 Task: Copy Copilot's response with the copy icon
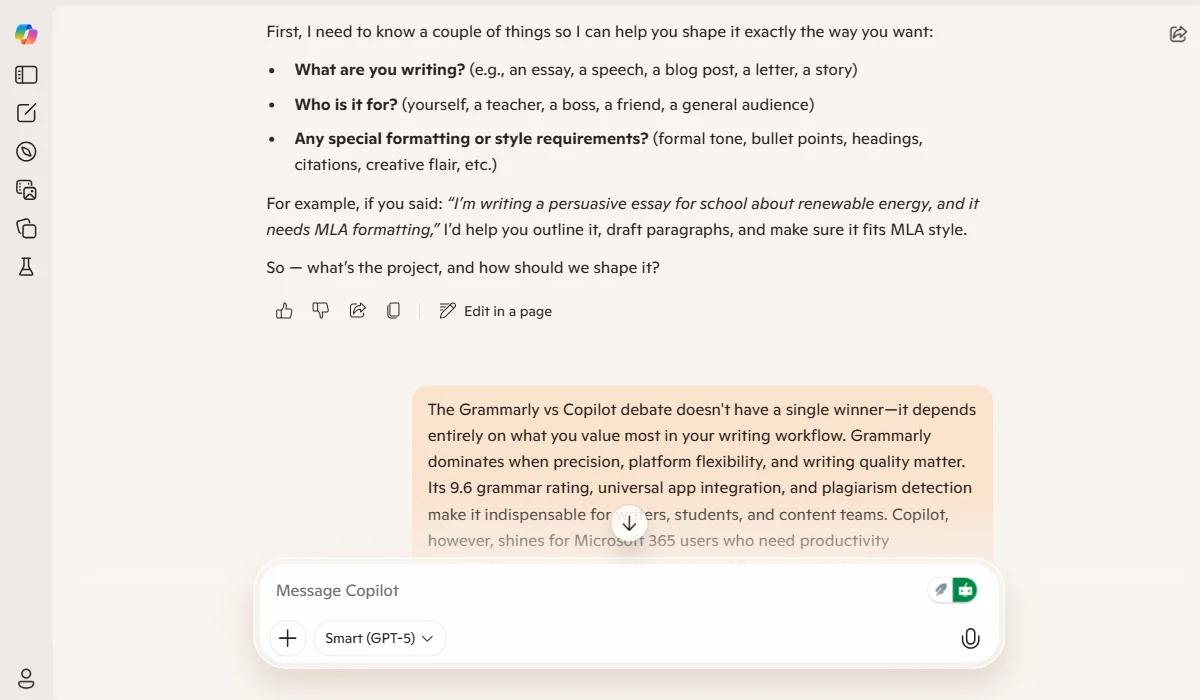click(x=393, y=310)
